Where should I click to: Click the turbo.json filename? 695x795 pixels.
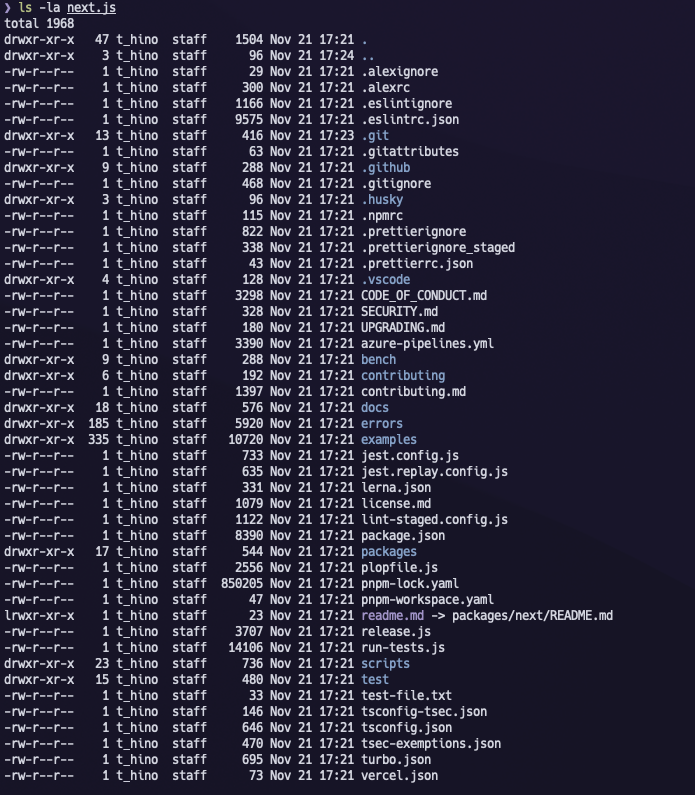(x=396, y=759)
